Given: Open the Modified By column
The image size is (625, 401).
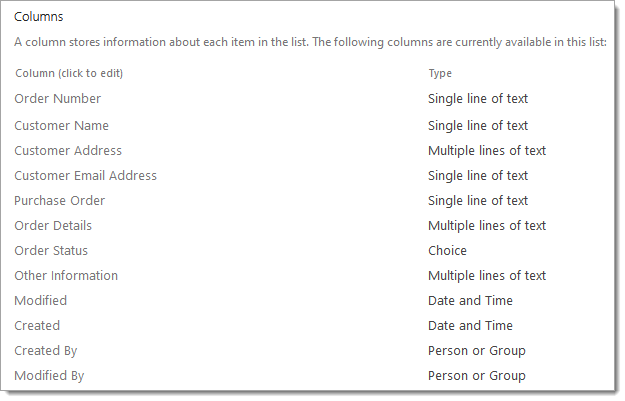Looking at the screenshot, I should click(49, 376).
